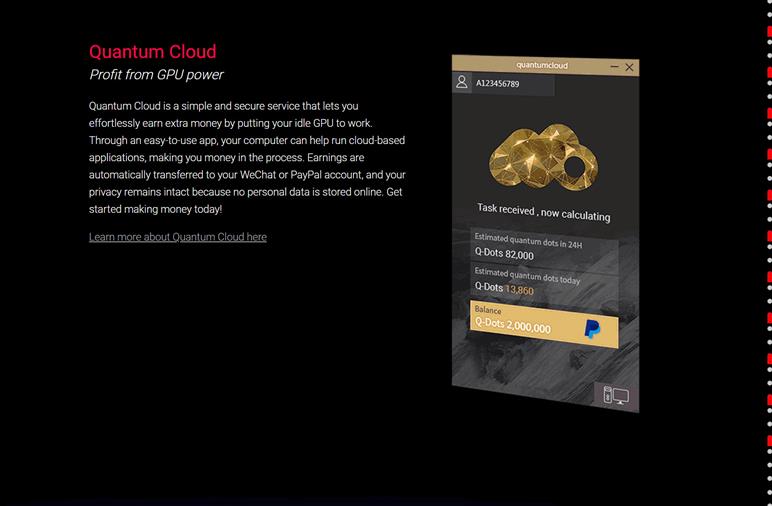Viewport: 772px width, 506px height.
Task: Close the quantumcloud window
Action: pos(629,67)
